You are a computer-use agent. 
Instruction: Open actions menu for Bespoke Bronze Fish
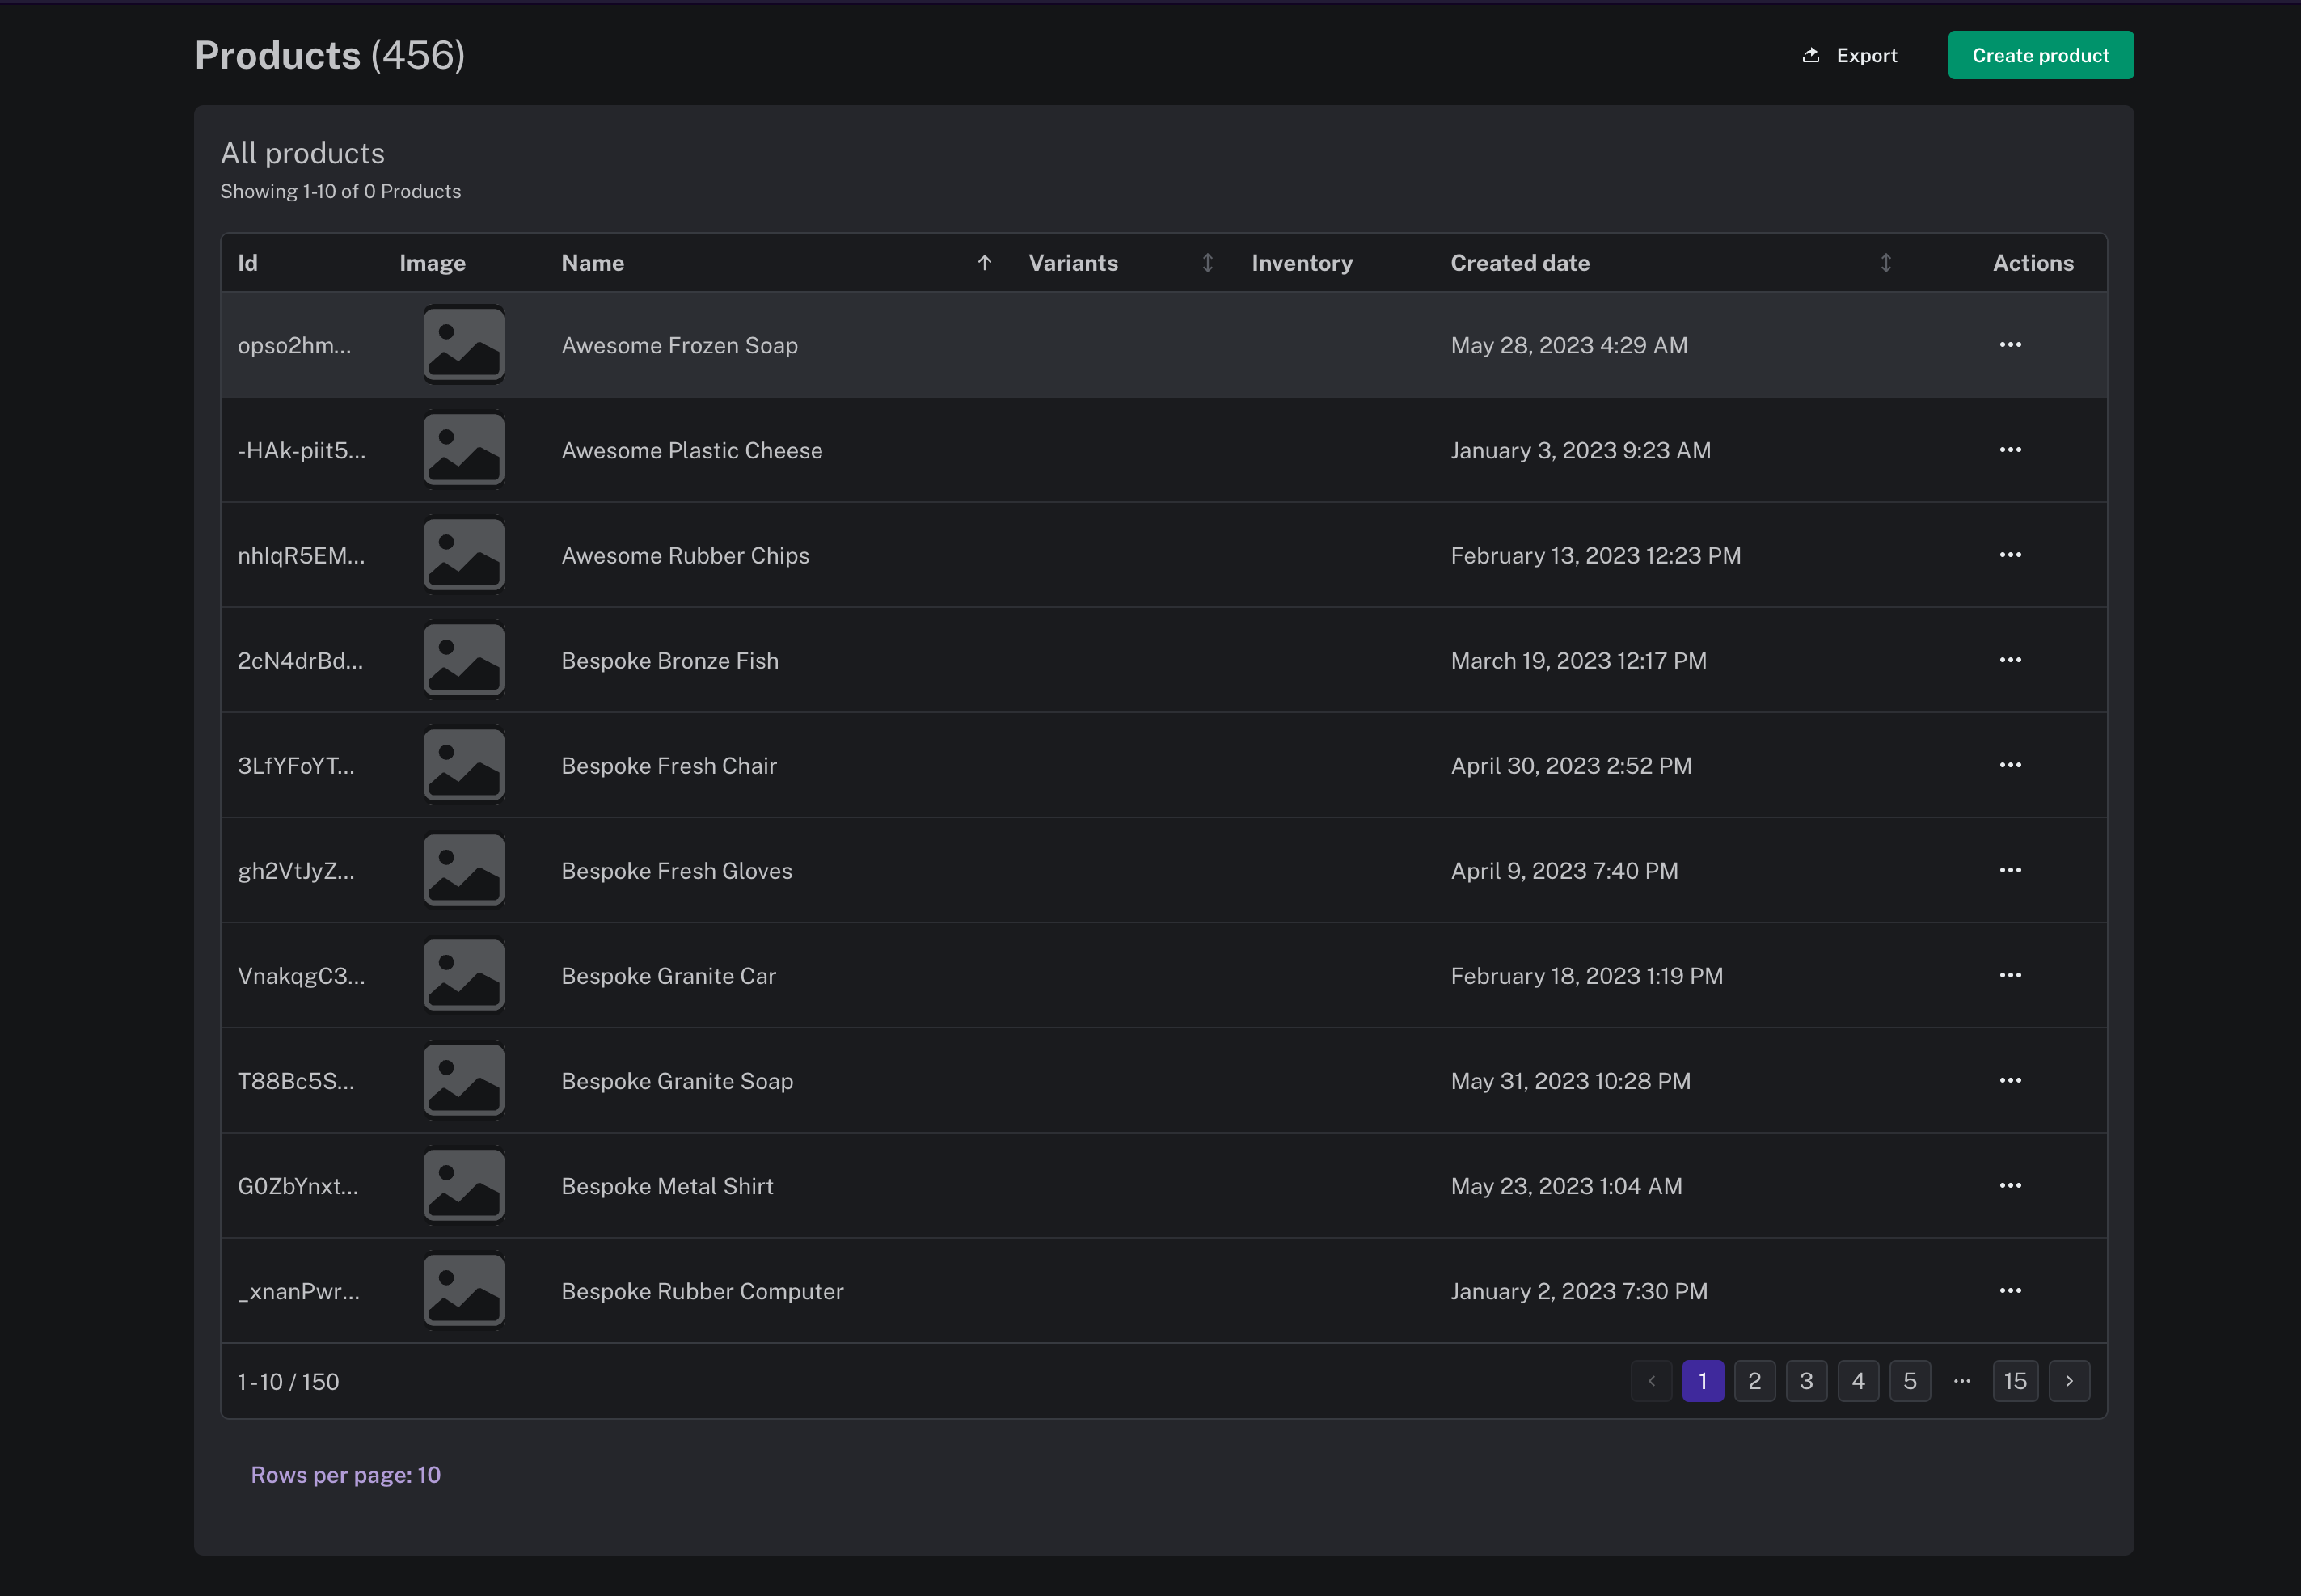pyautogui.click(x=2010, y=660)
